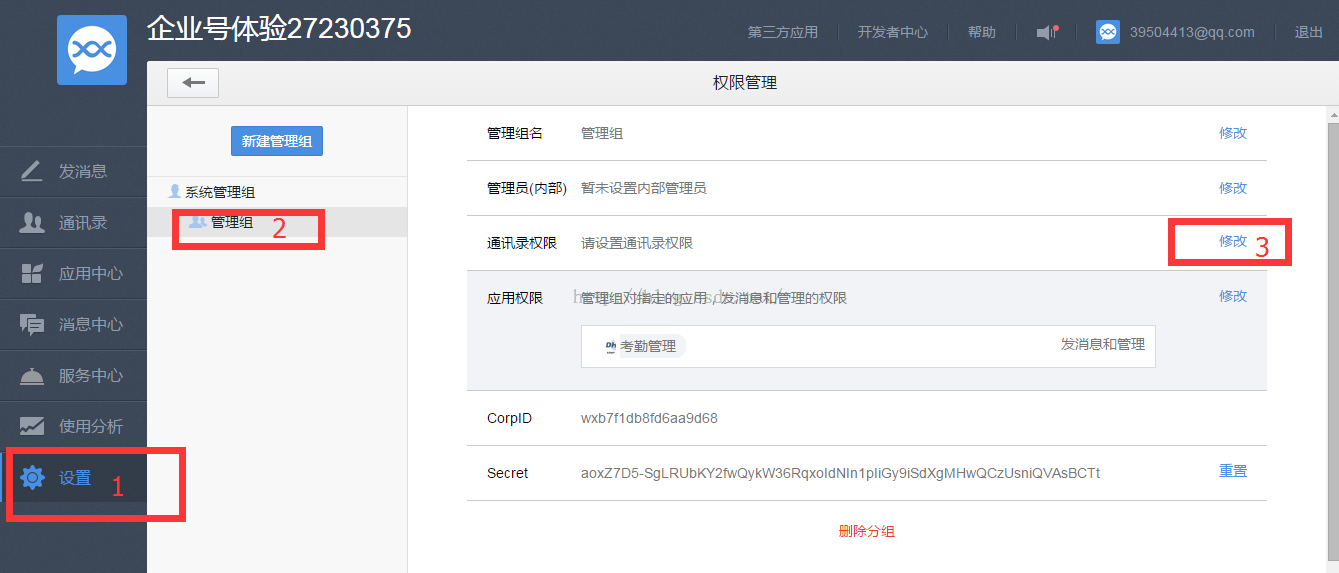The height and width of the screenshot is (573, 1339).
Task: Click the 新建管理组 button
Action: pyautogui.click(x=277, y=141)
